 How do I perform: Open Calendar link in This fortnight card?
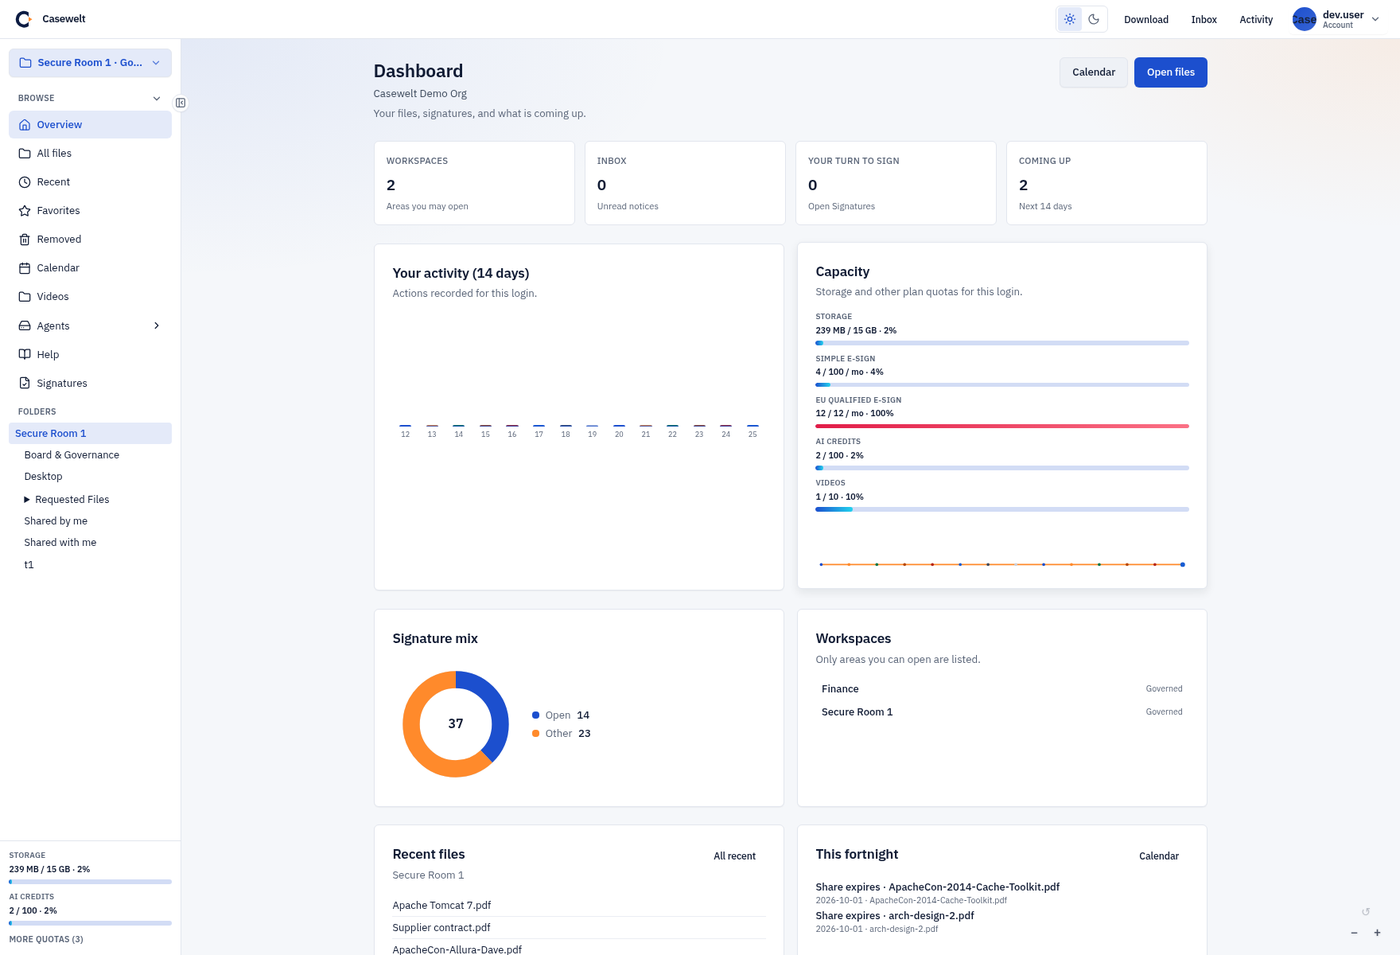[1159, 856]
